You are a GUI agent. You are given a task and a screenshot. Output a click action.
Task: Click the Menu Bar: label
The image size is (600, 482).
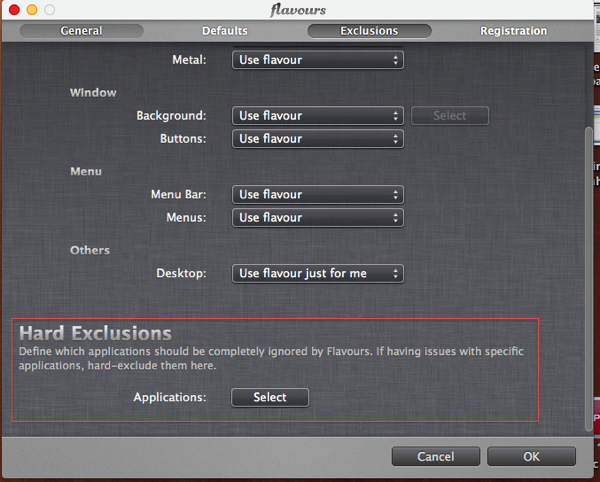tap(178, 194)
